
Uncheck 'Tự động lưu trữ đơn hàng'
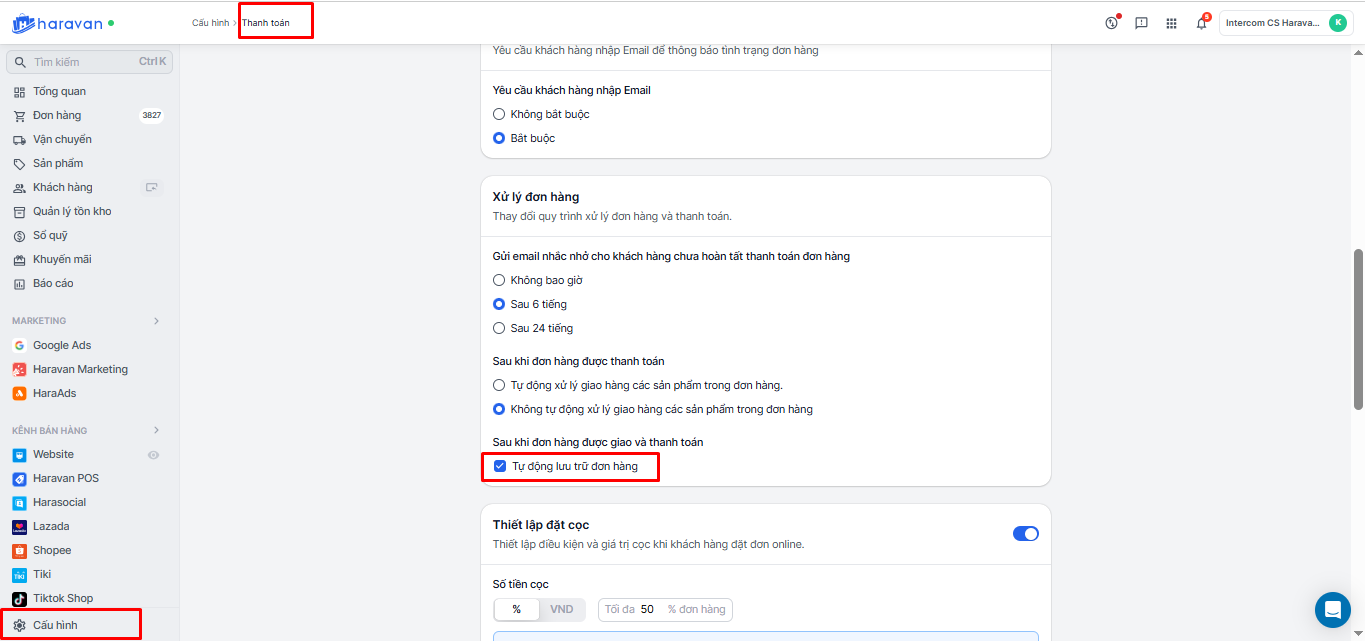click(500, 466)
